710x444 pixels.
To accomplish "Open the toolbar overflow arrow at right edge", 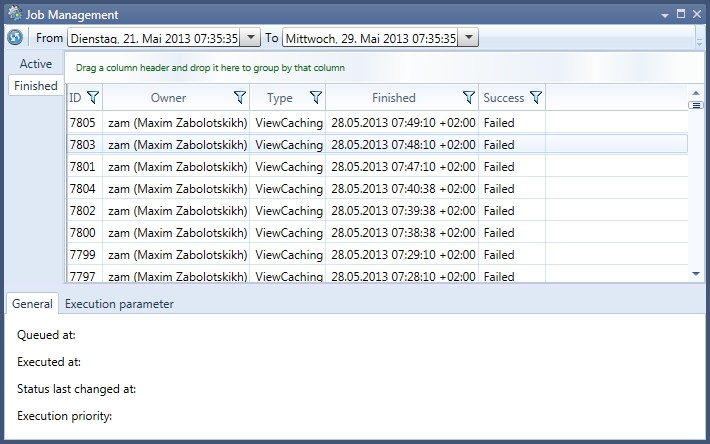I will pos(700,40).
